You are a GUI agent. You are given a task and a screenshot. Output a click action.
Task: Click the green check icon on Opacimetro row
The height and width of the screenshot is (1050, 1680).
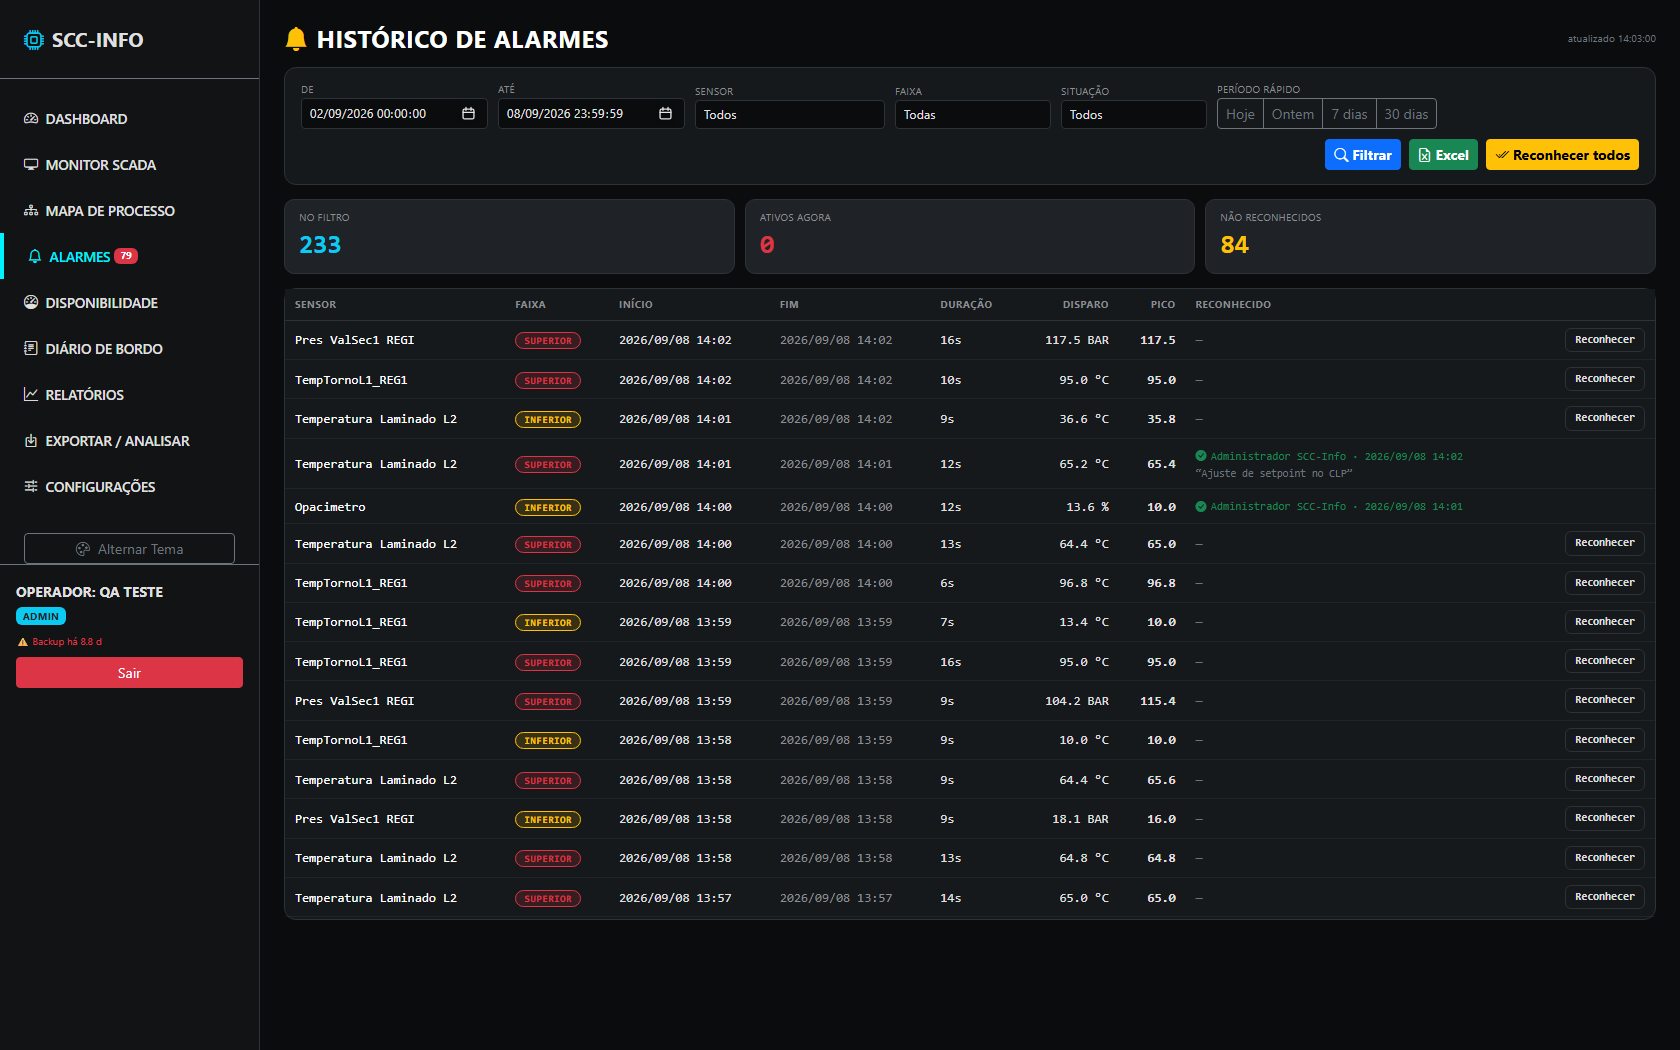pyautogui.click(x=1201, y=506)
